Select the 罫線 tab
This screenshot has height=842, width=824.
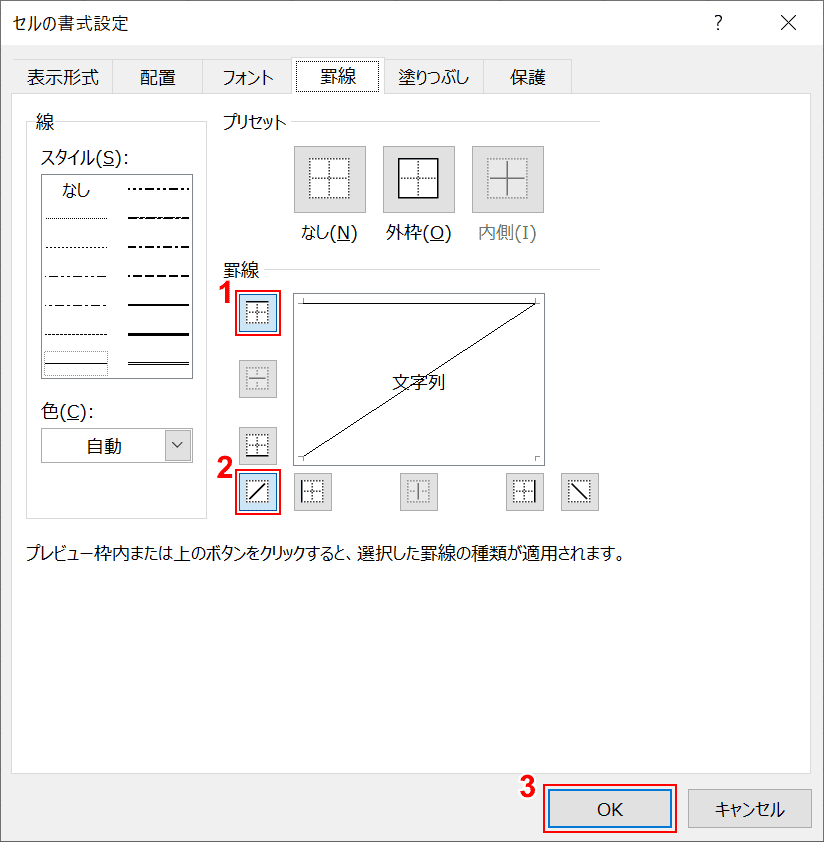[x=338, y=76]
